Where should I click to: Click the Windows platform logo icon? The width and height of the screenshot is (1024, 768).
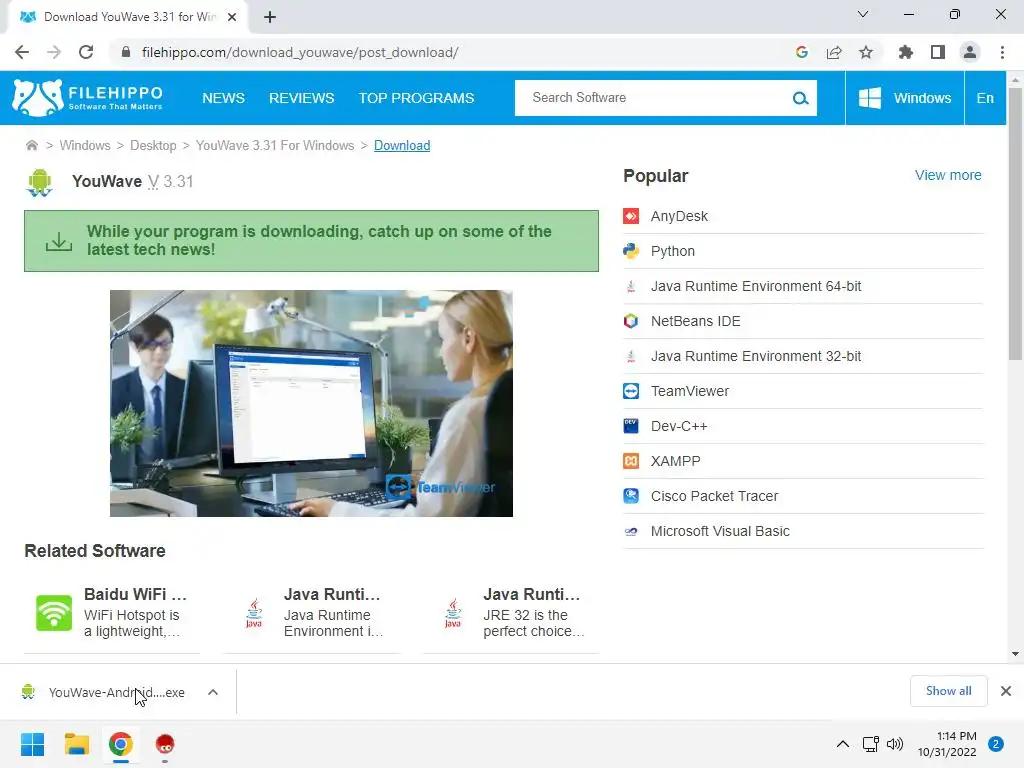point(869,98)
